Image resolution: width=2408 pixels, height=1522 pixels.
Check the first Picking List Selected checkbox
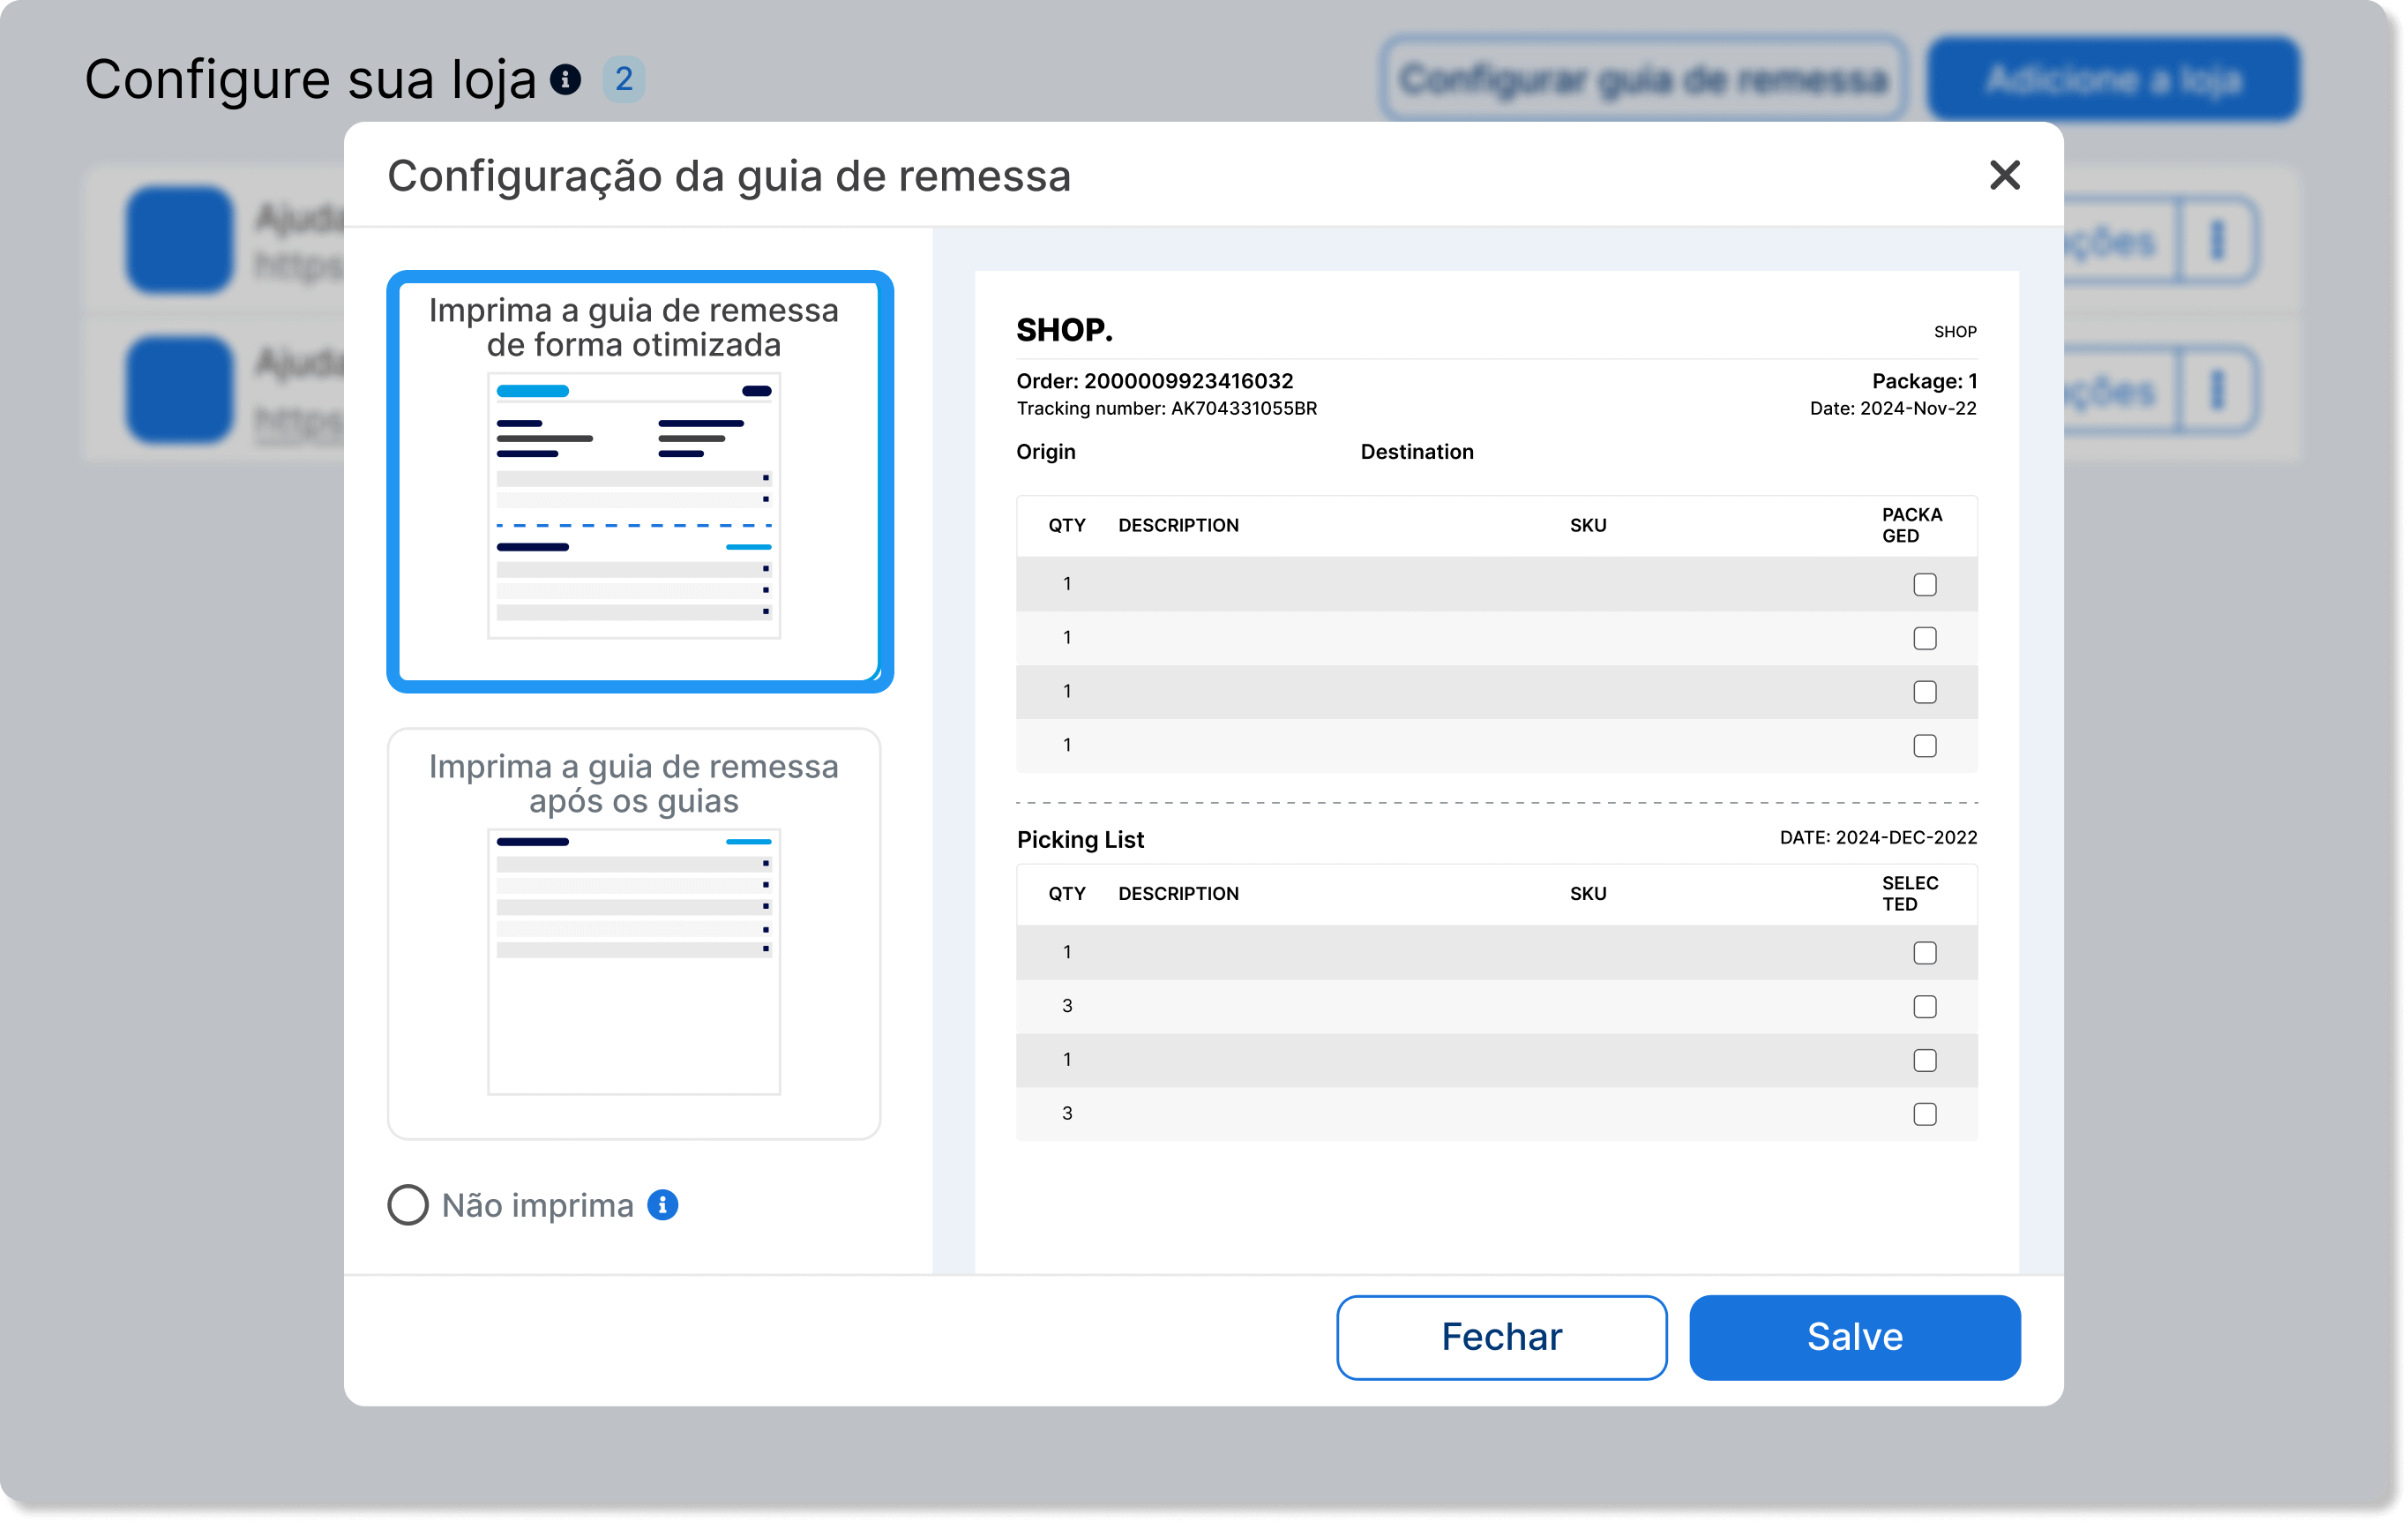(1924, 953)
